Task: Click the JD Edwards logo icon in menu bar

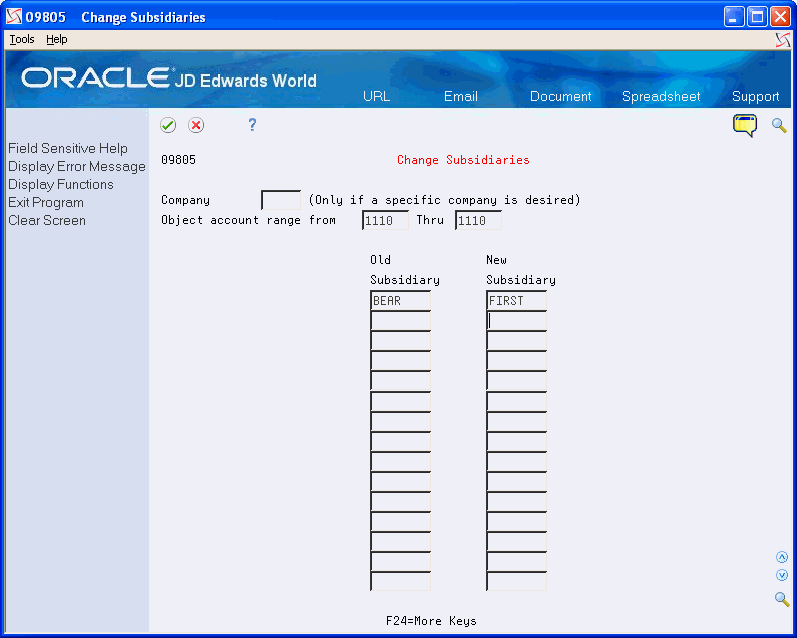Action: (783, 40)
